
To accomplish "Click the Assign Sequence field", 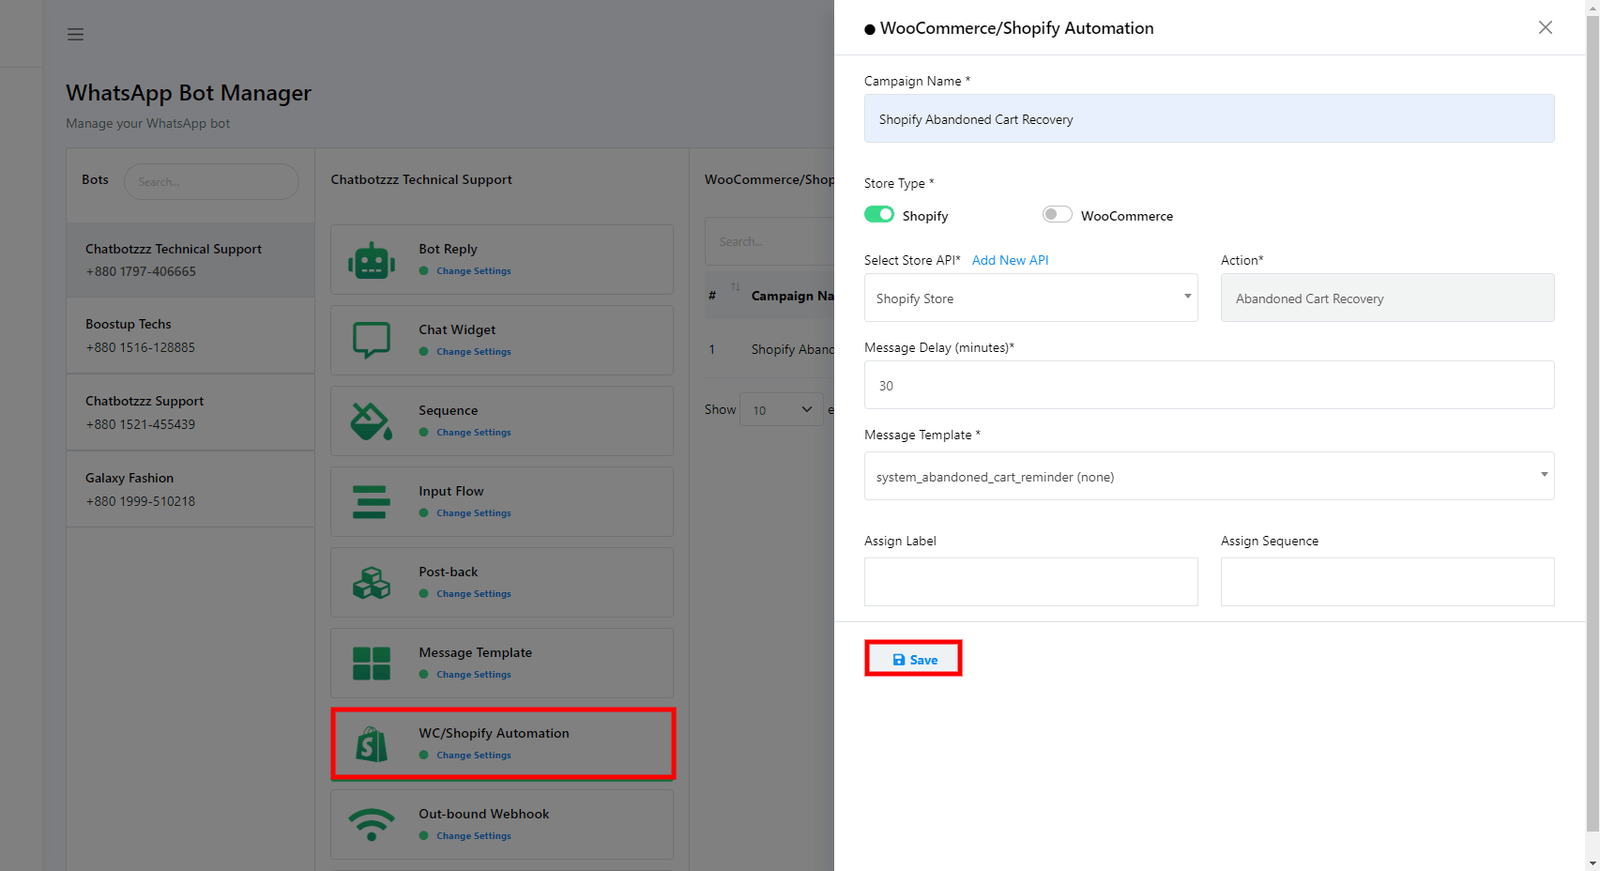I will [1387, 582].
